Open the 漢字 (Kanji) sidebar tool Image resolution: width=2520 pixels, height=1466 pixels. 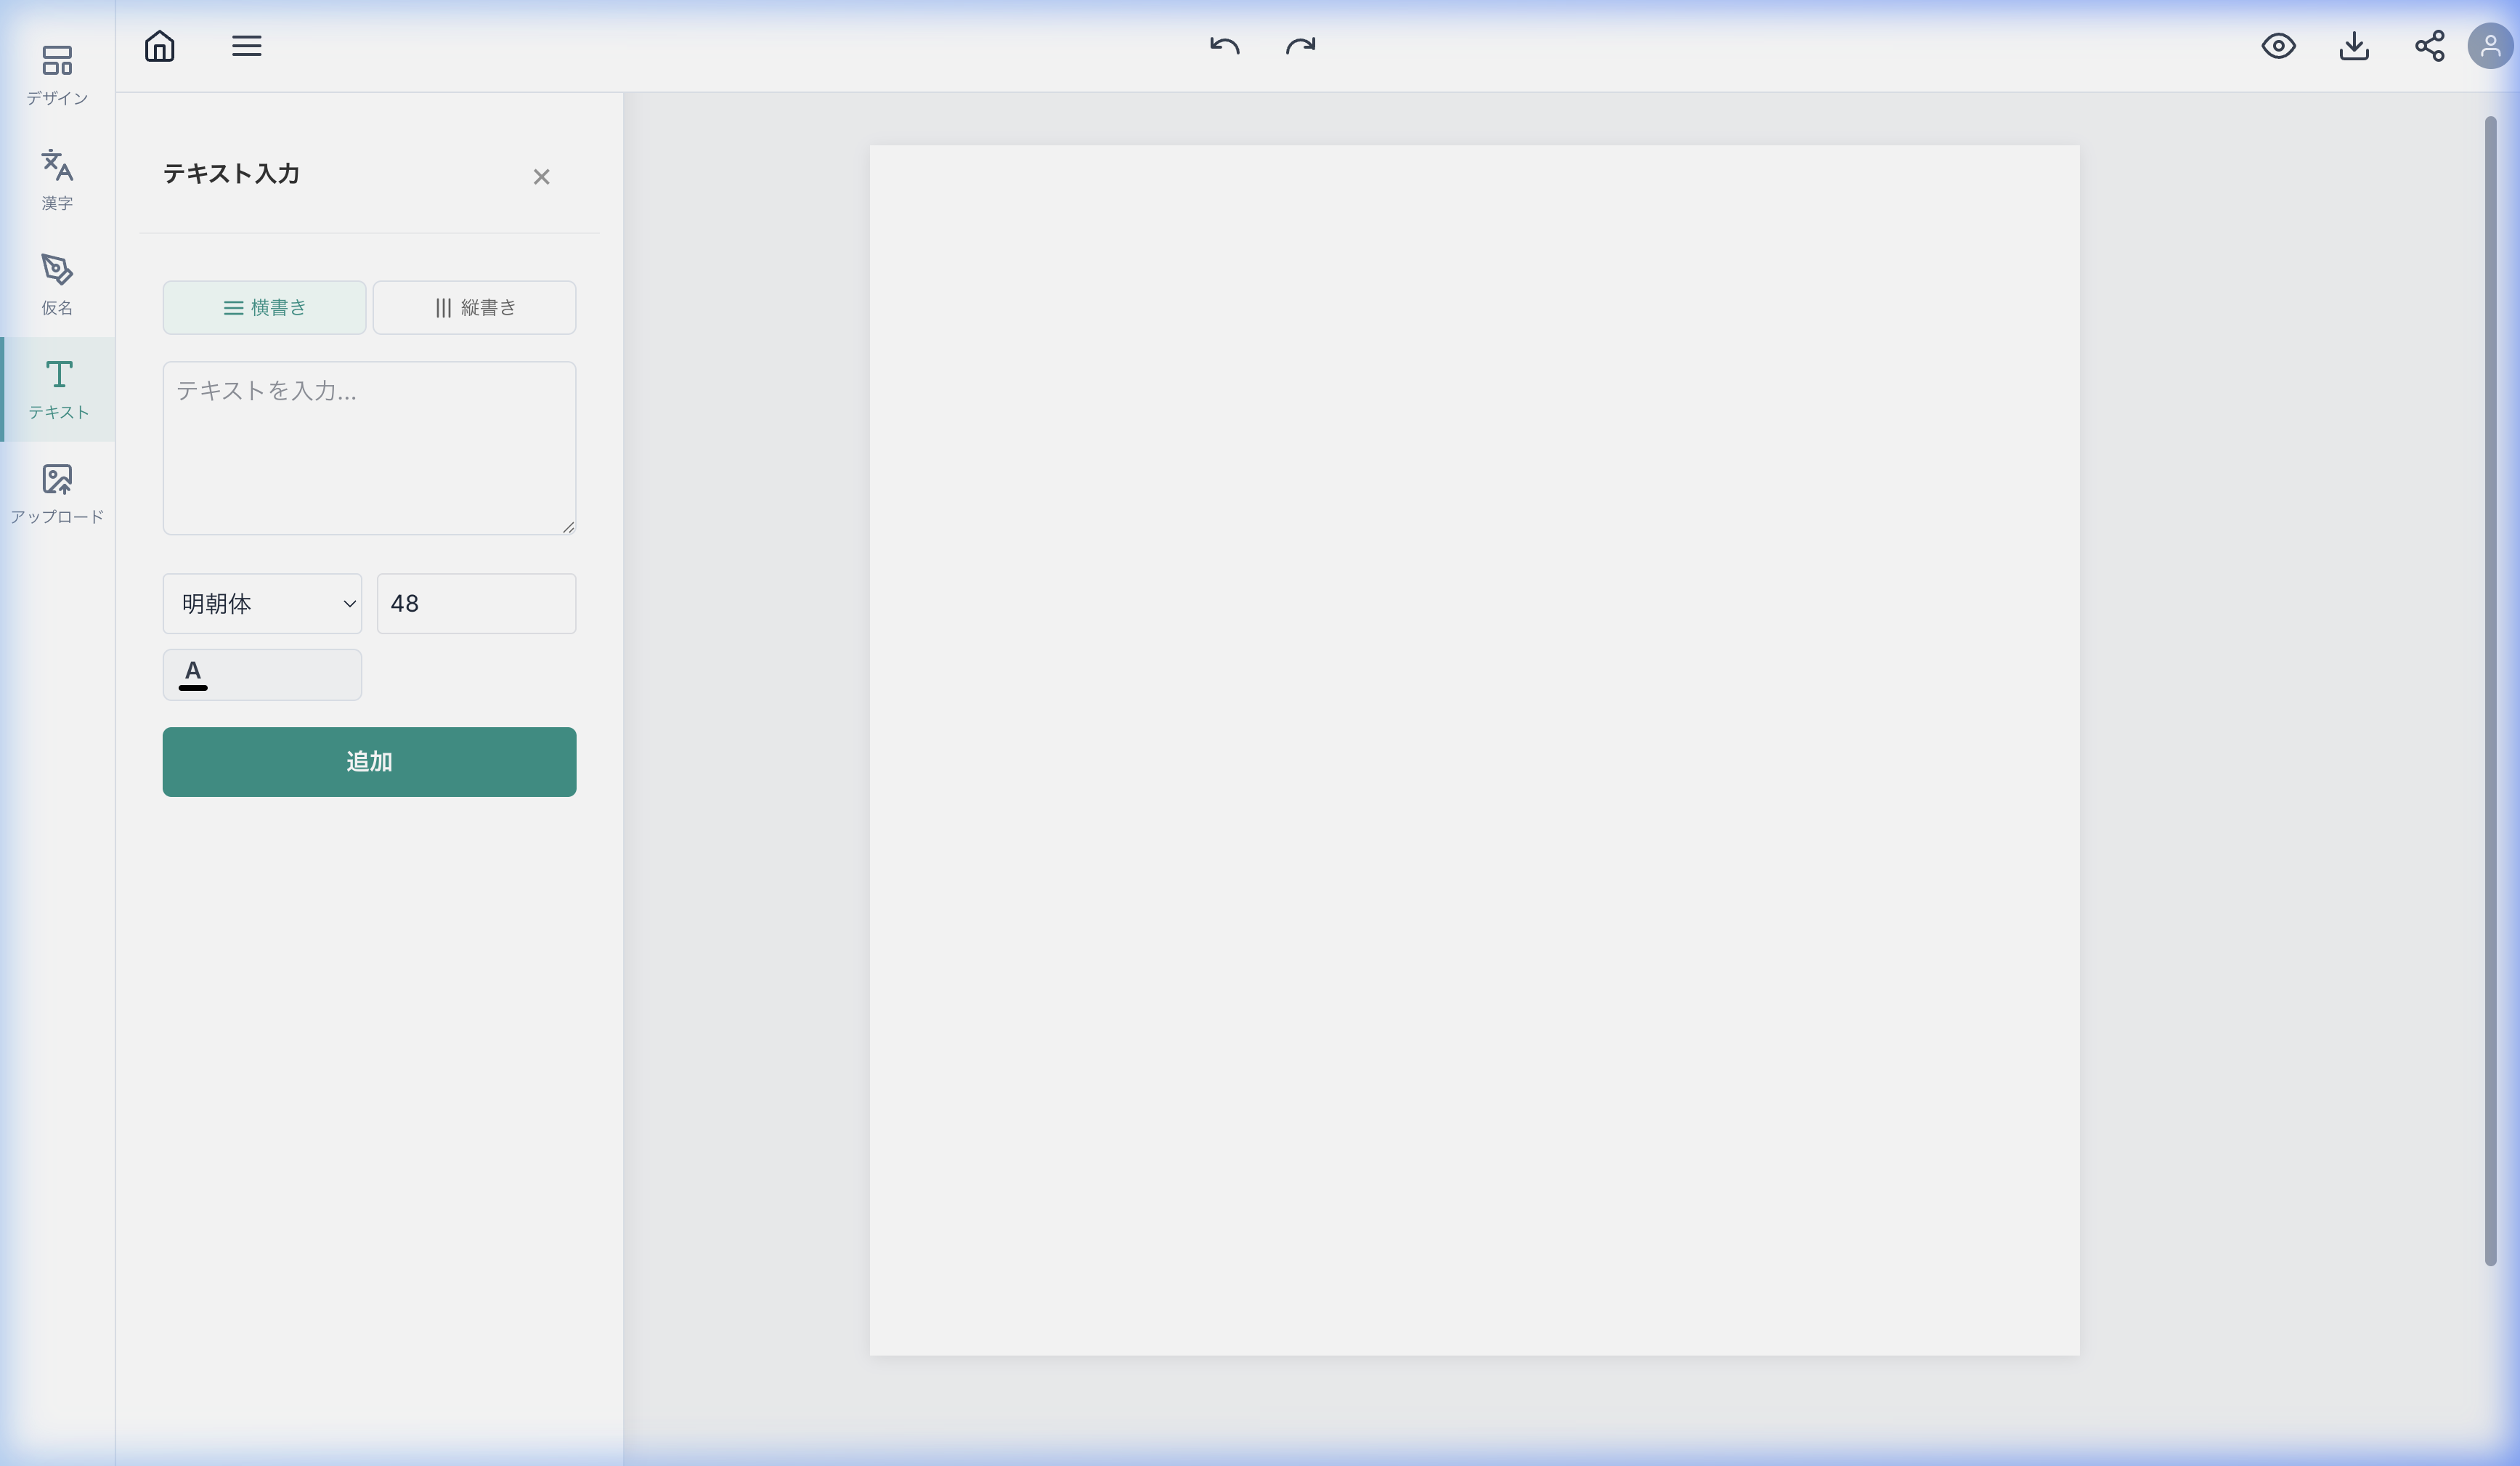(x=57, y=179)
